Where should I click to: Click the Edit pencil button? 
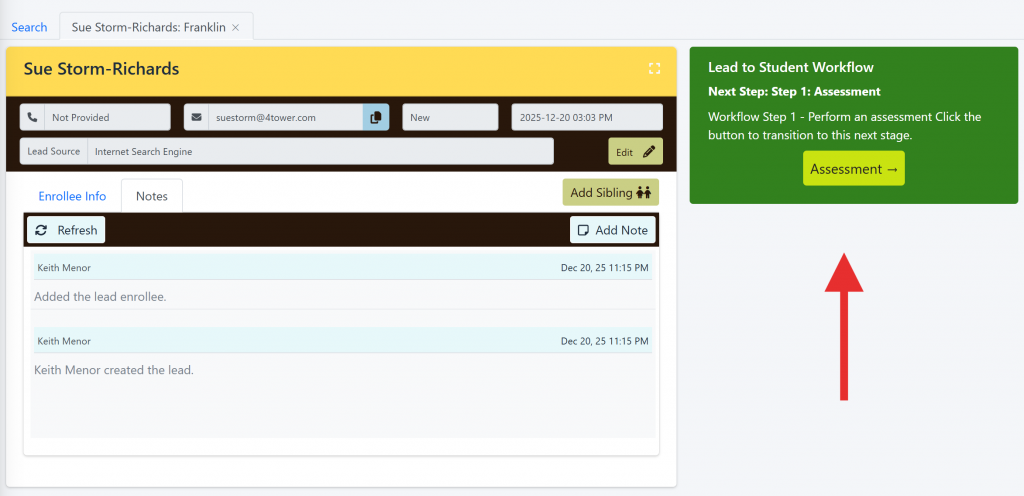(x=635, y=152)
